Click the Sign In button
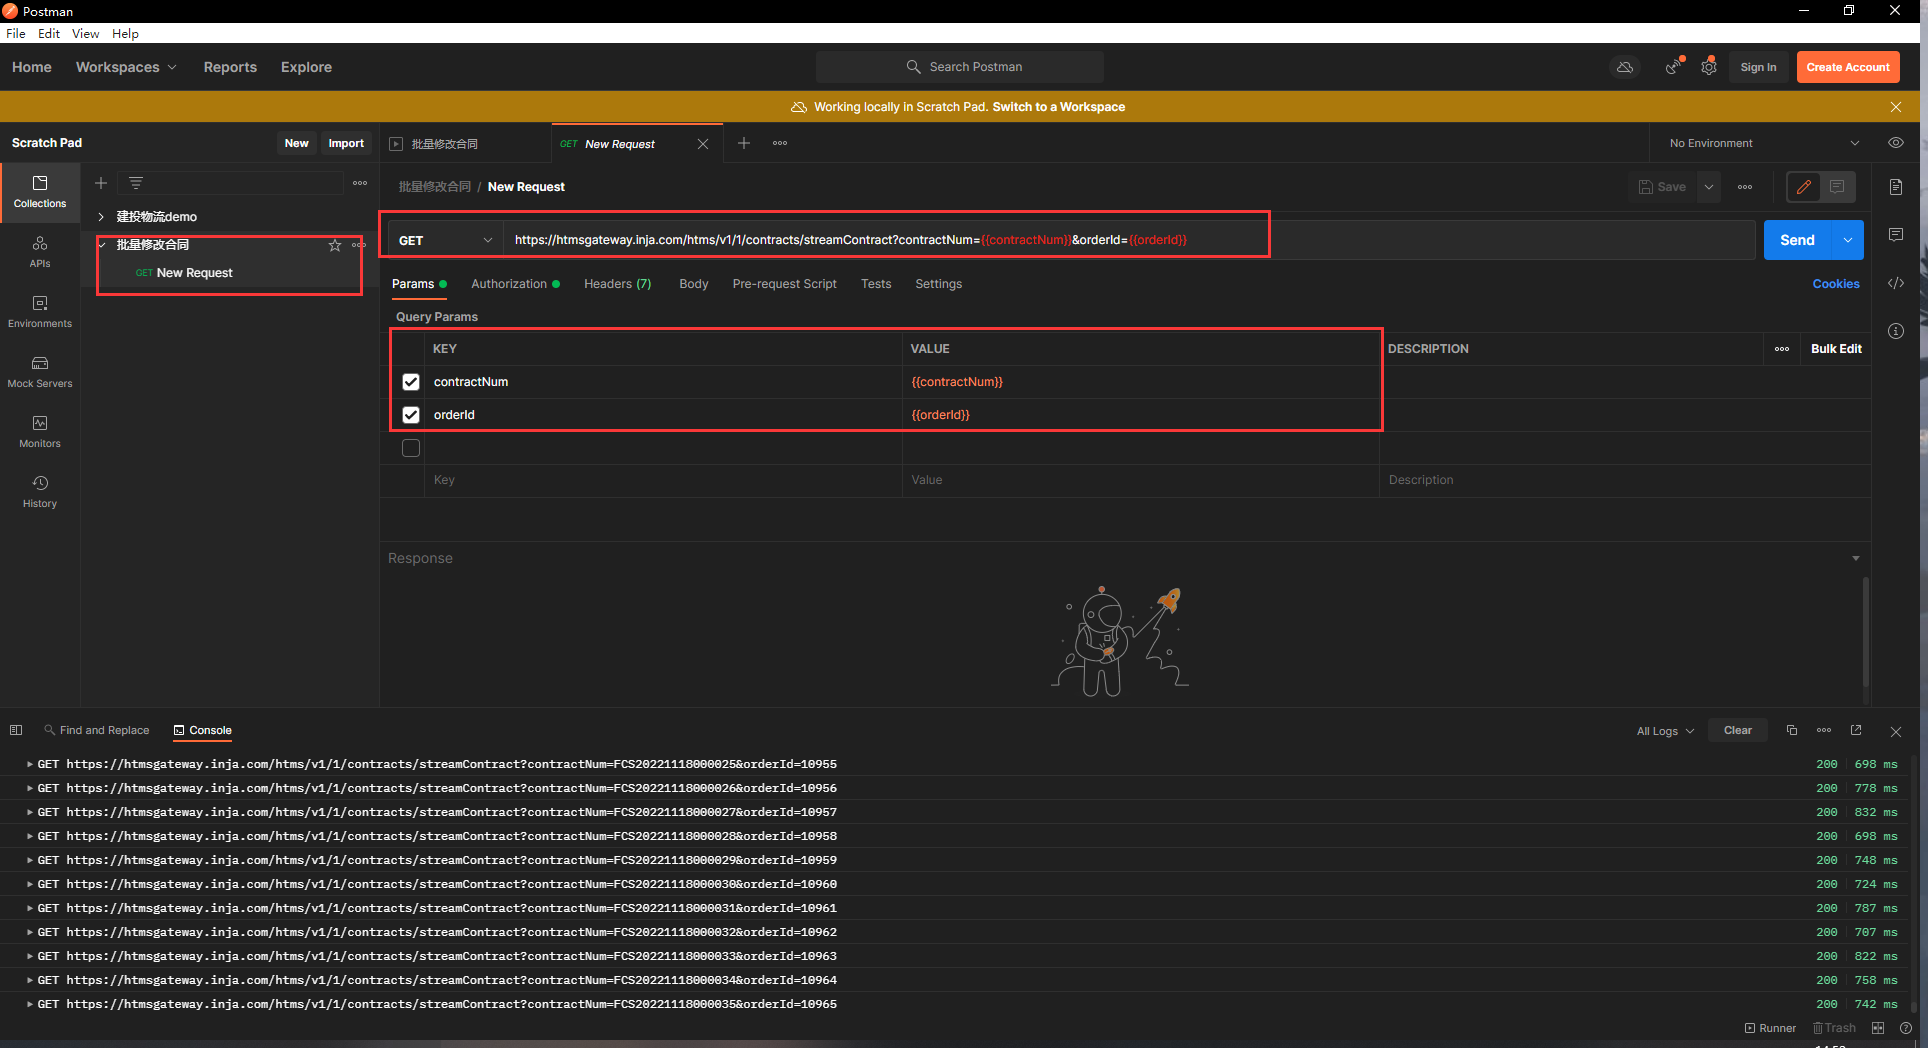1928x1048 pixels. (x=1758, y=67)
